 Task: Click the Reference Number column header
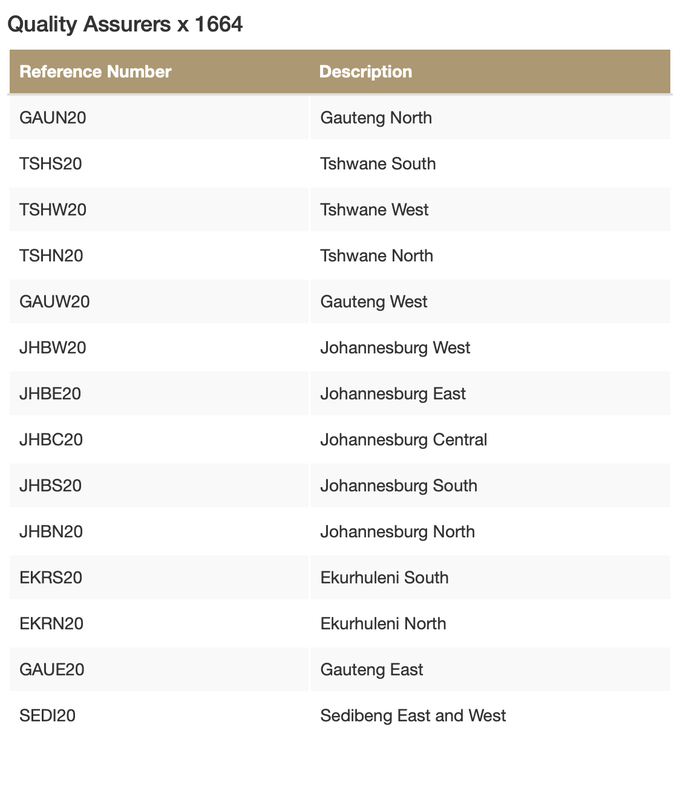coord(95,72)
